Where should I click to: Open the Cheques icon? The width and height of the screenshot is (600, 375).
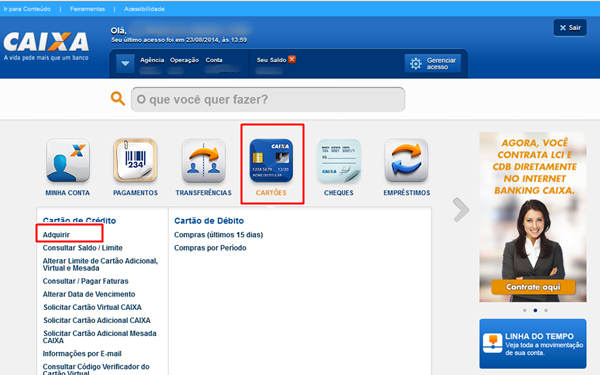[x=339, y=161]
